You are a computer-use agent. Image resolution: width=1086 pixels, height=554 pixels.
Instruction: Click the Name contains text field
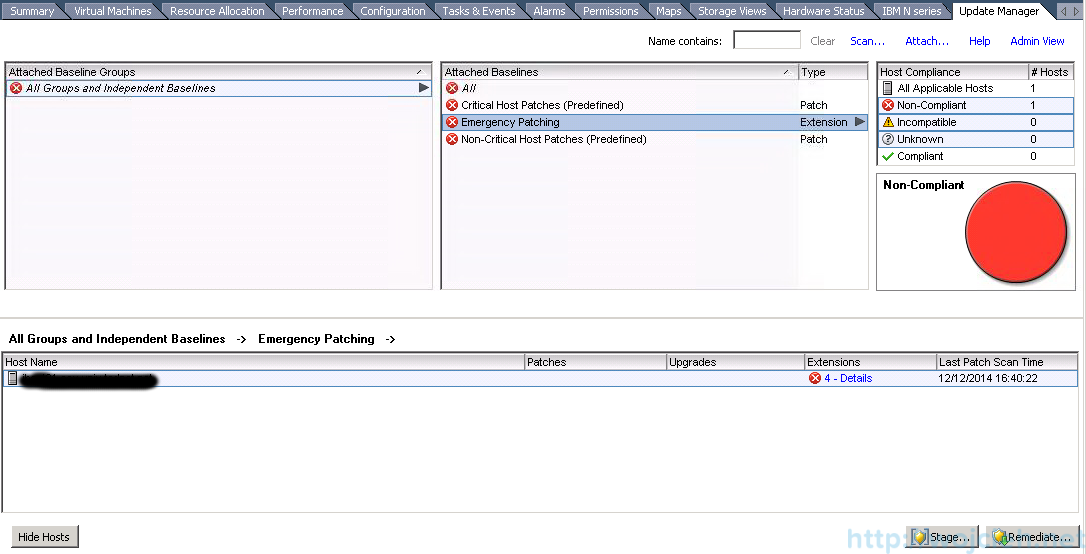[766, 41]
